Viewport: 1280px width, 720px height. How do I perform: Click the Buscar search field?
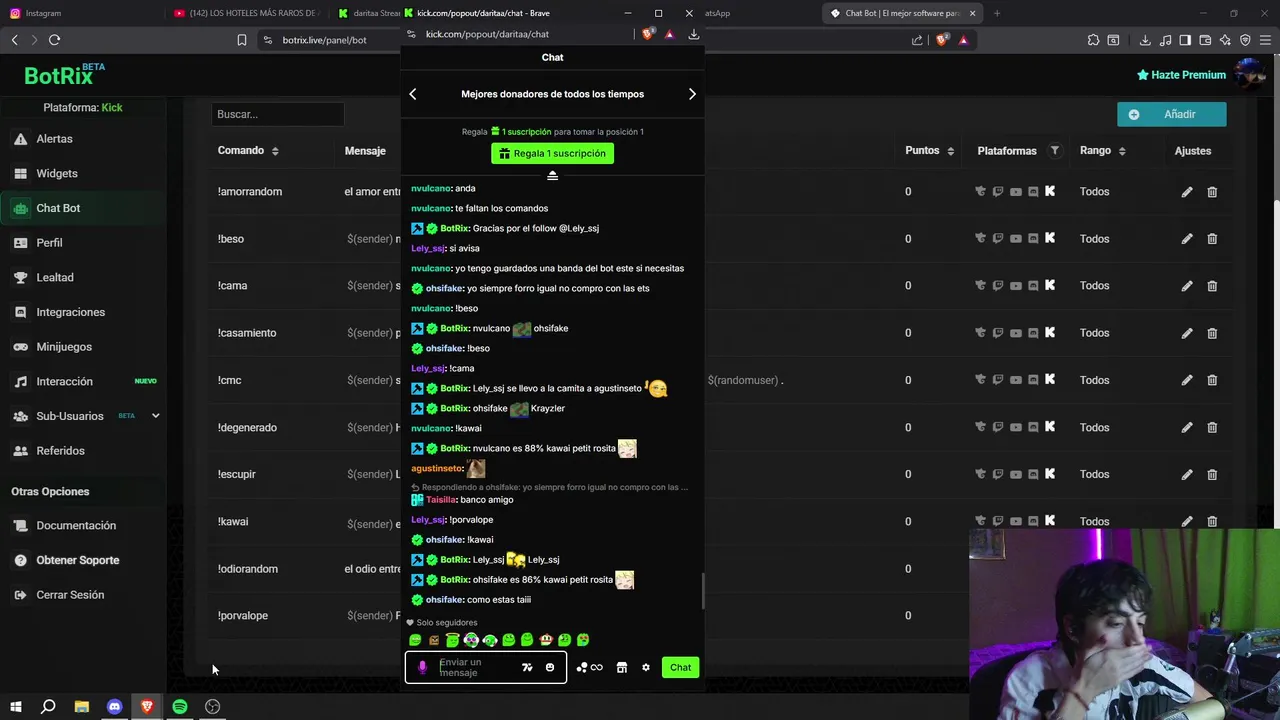coord(277,114)
